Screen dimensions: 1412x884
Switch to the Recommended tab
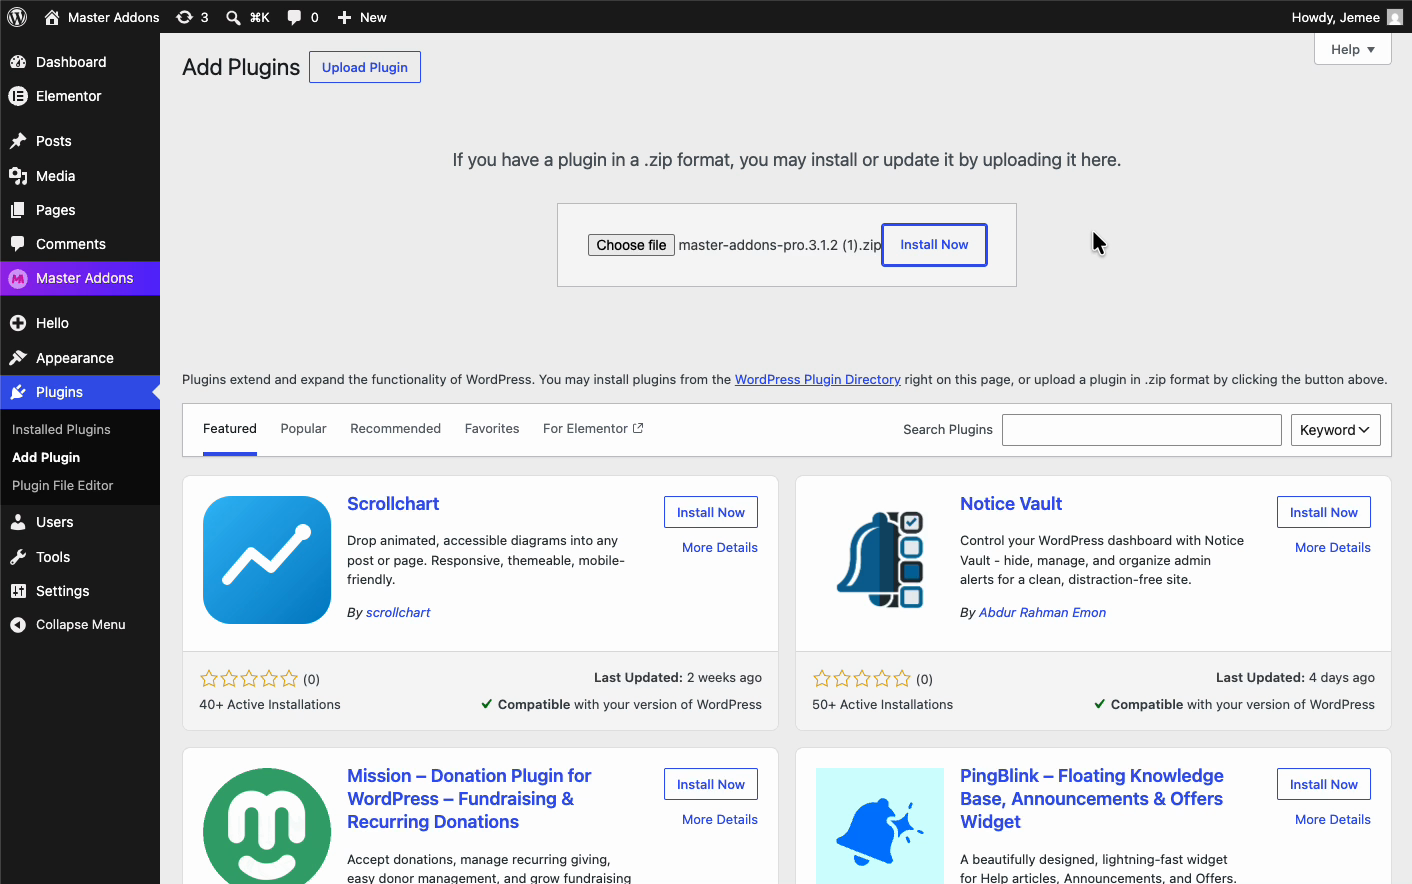(395, 428)
